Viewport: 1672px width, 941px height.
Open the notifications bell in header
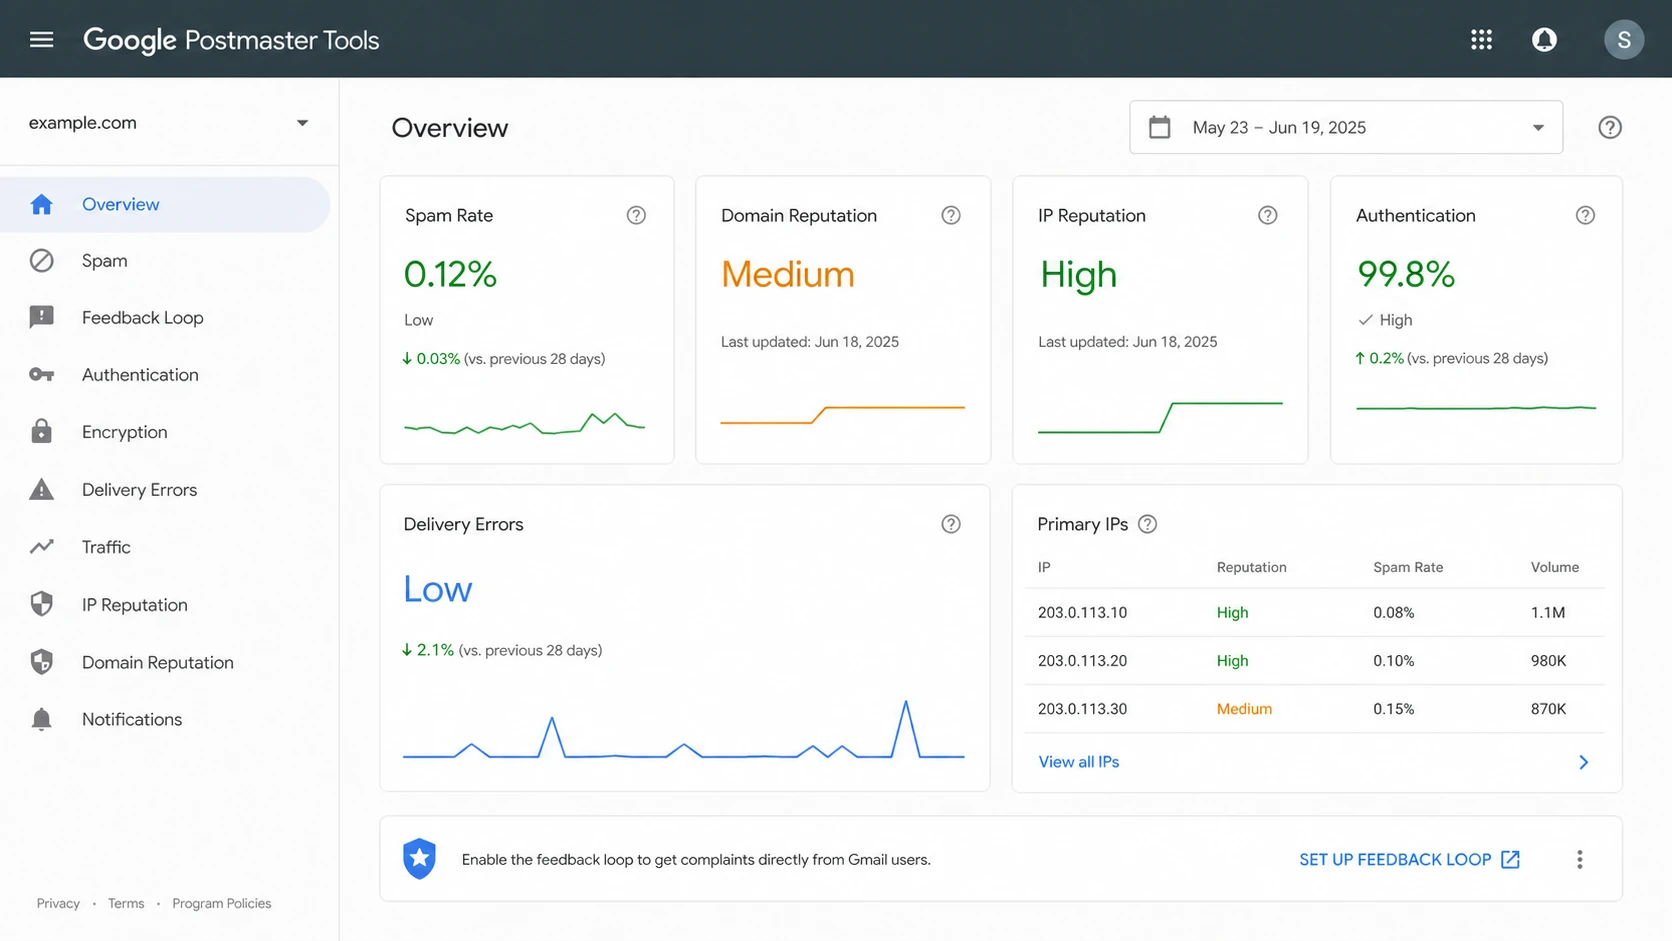[x=1544, y=40]
